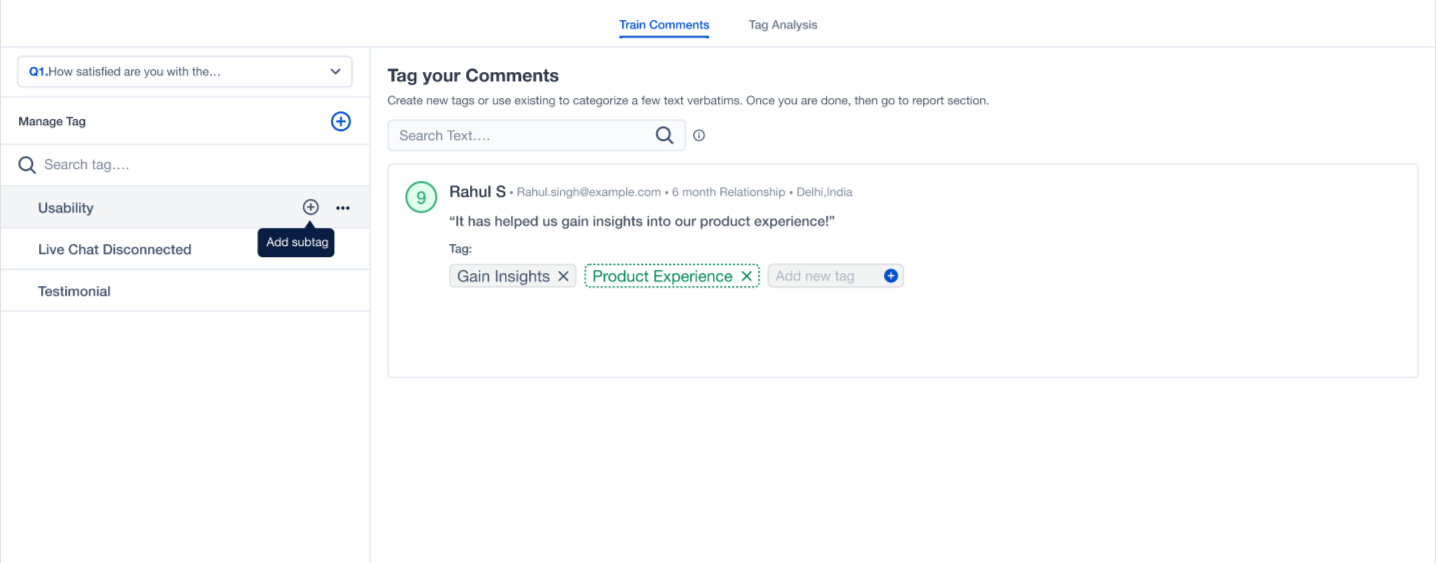Click the magnifier icon in Search tag

point(27,165)
